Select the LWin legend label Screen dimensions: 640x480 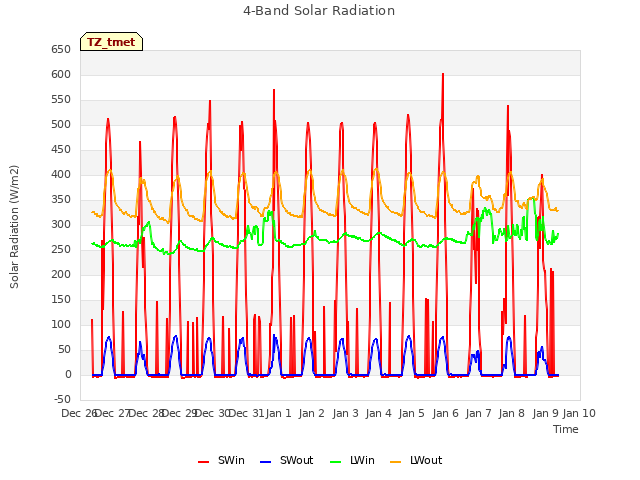pyautogui.click(x=362, y=460)
